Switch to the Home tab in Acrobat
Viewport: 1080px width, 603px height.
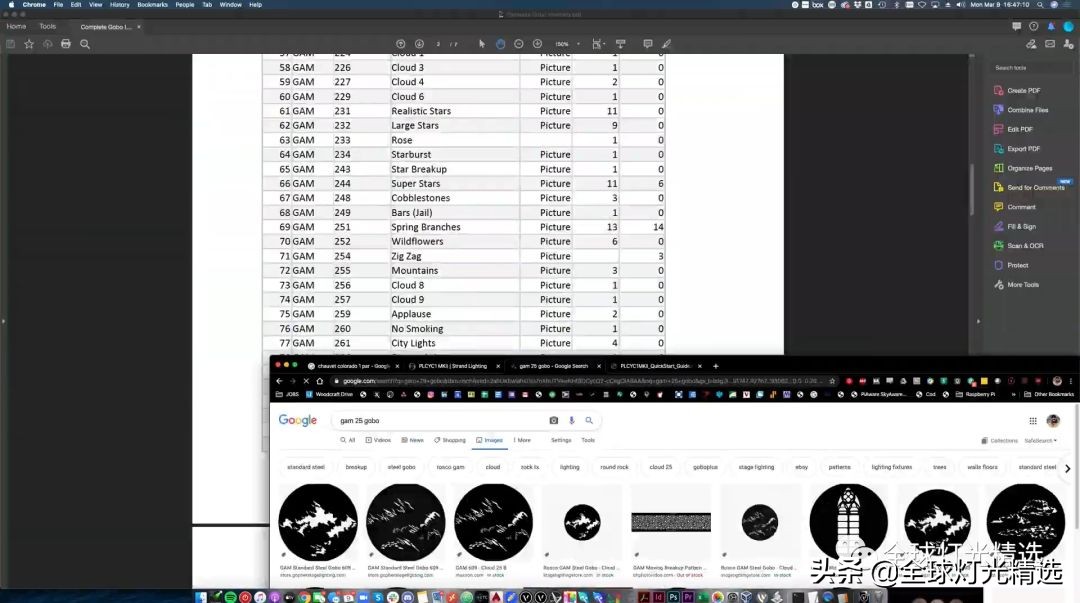(x=16, y=27)
